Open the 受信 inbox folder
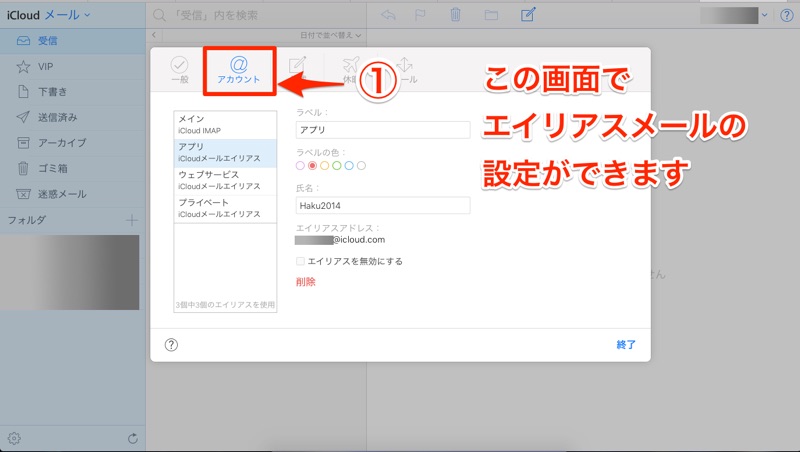Image resolution: width=800 pixels, height=452 pixels. click(72, 41)
